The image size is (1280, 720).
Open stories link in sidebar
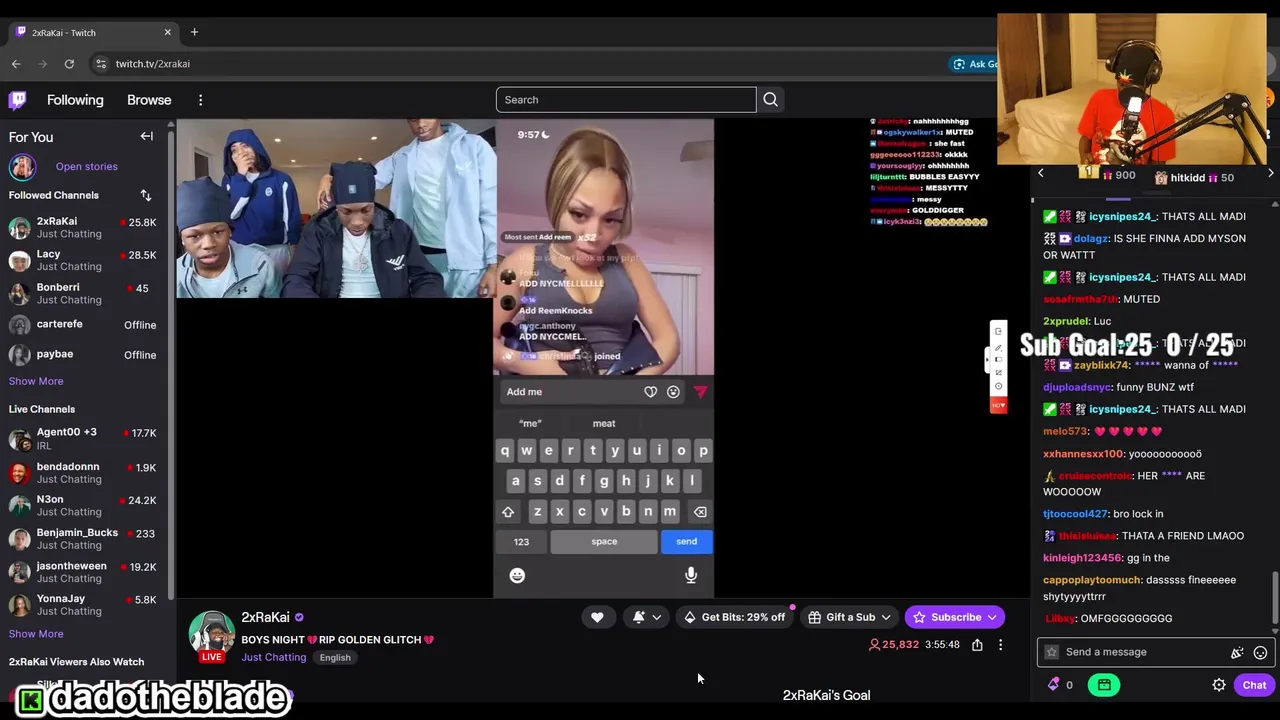point(87,167)
